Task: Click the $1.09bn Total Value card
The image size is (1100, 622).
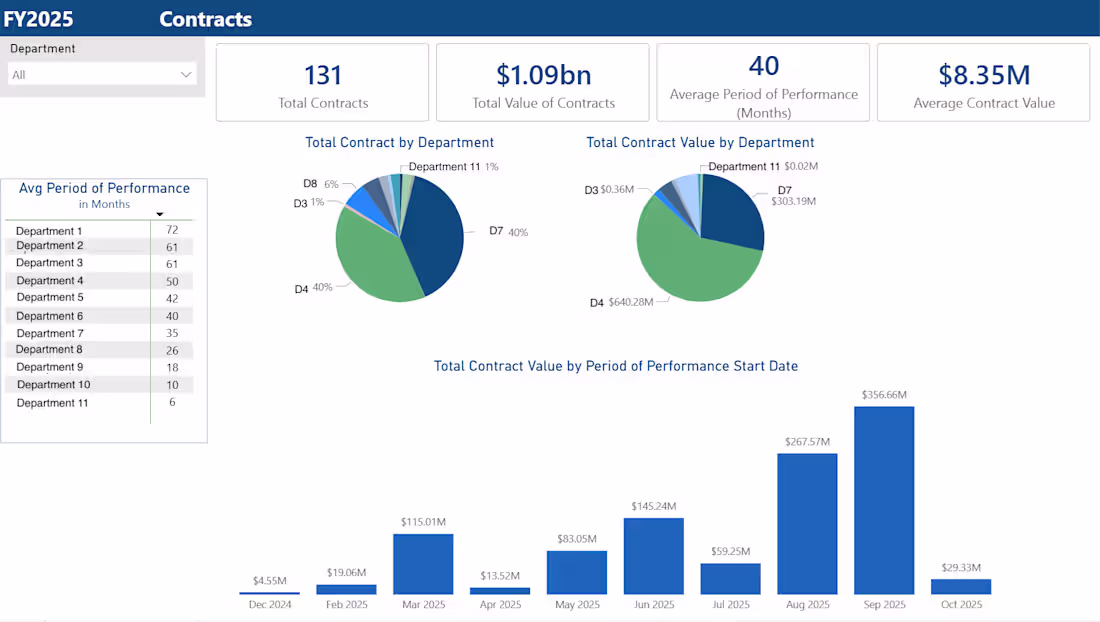Action: [x=542, y=82]
